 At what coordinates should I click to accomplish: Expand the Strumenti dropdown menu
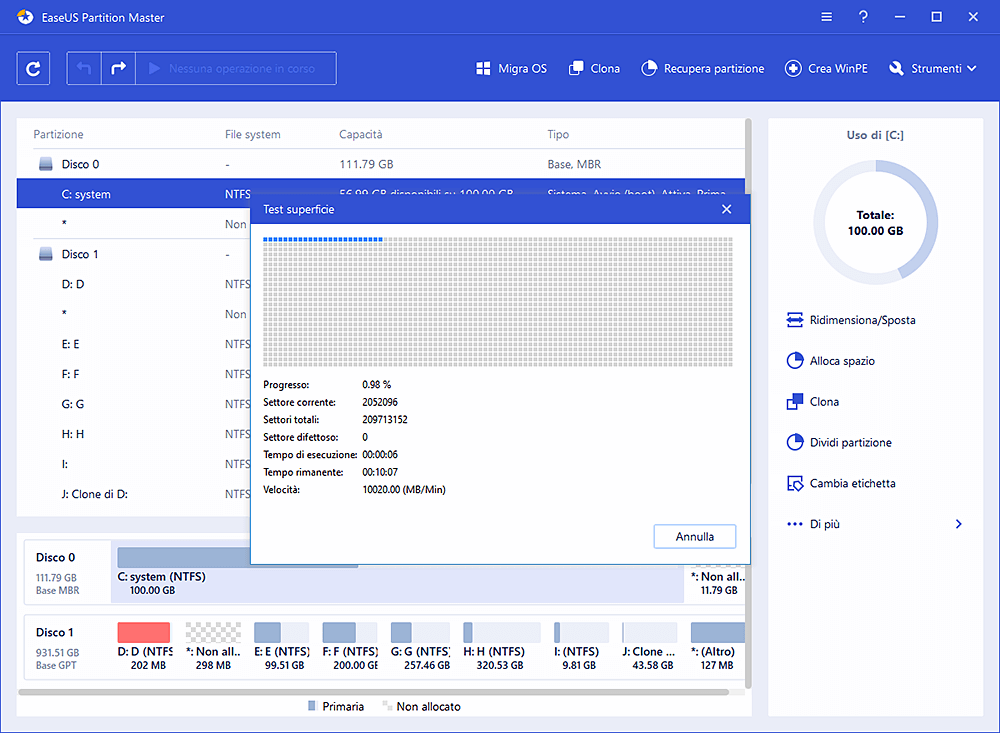(932, 68)
